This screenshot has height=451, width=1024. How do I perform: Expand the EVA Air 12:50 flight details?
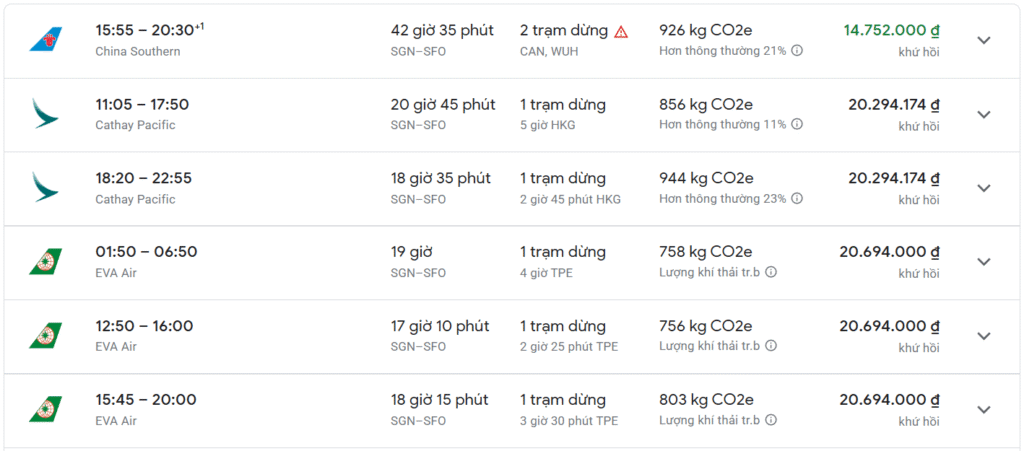983,336
